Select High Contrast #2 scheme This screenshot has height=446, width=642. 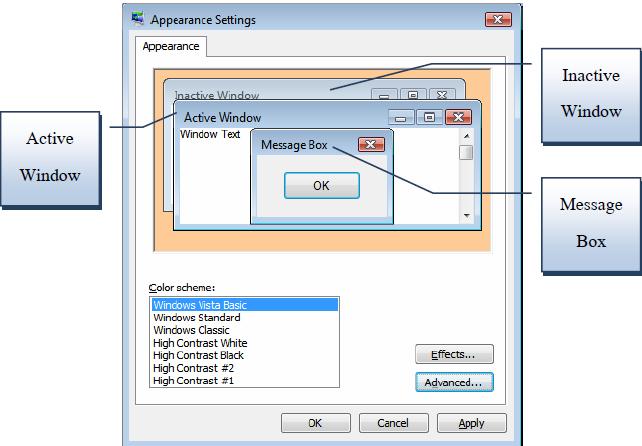coord(244,368)
